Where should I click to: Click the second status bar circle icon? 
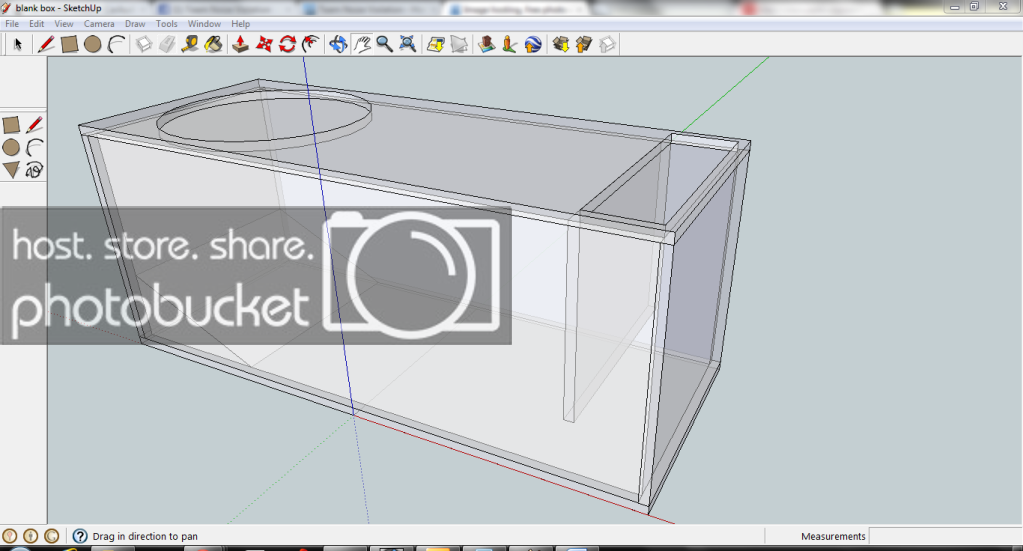pyautogui.click(x=31, y=536)
